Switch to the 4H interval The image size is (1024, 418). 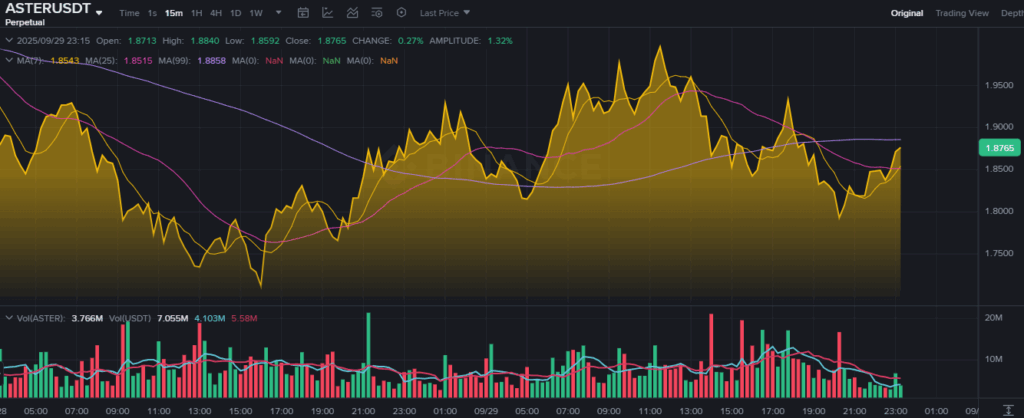tap(216, 13)
